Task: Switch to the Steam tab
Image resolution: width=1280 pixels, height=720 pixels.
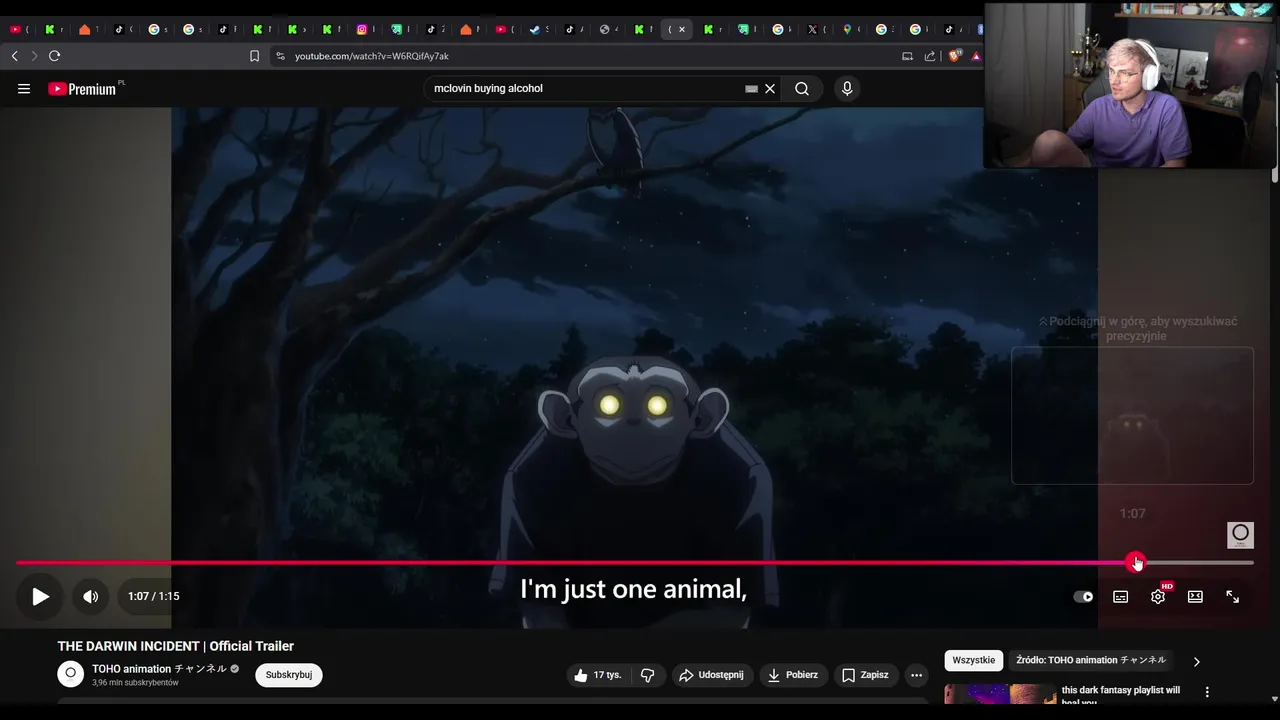Action: click(535, 29)
